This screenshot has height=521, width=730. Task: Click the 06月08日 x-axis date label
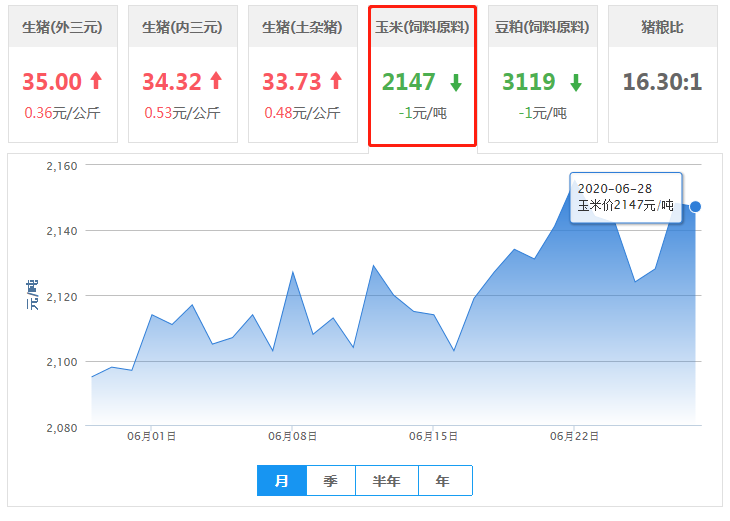(x=292, y=436)
